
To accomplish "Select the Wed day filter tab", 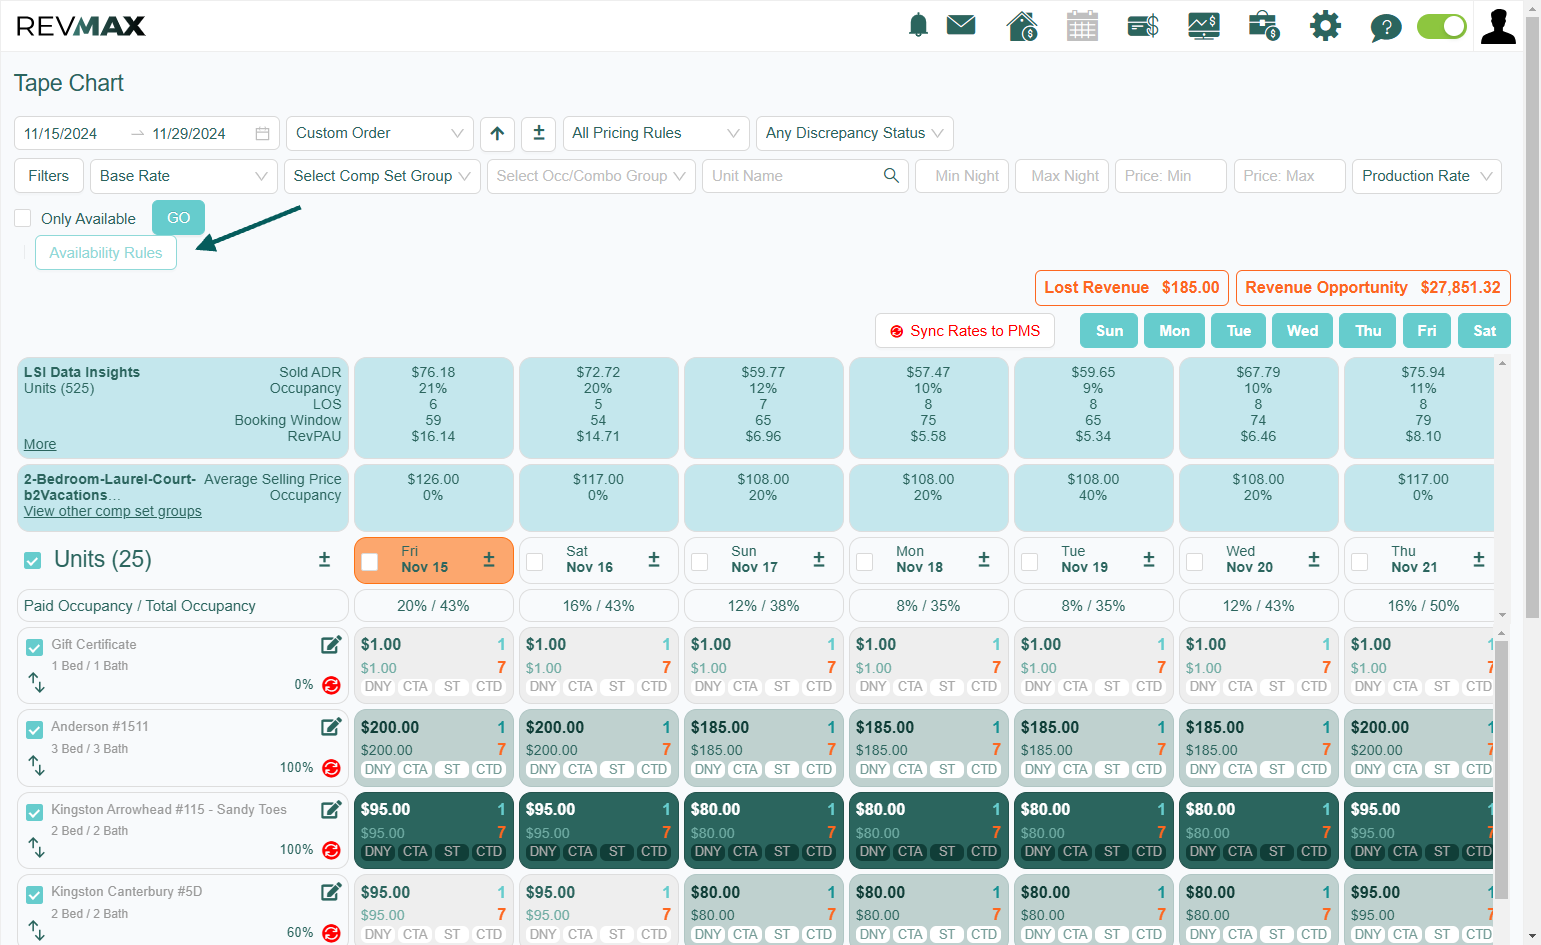I will (1302, 331).
